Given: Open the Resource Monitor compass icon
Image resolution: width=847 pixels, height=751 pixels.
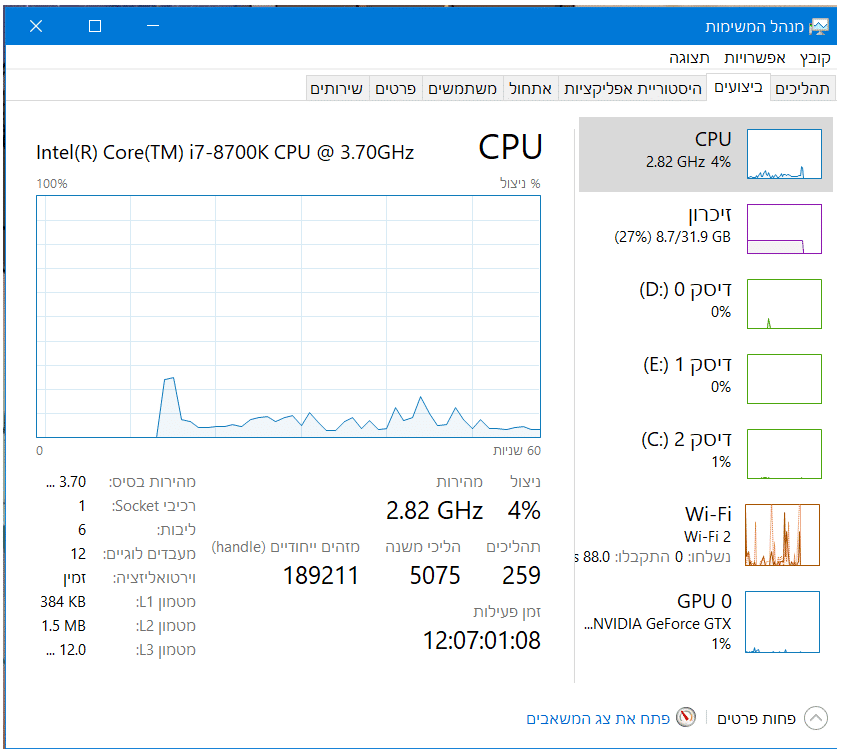Looking at the screenshot, I should pos(685,718).
